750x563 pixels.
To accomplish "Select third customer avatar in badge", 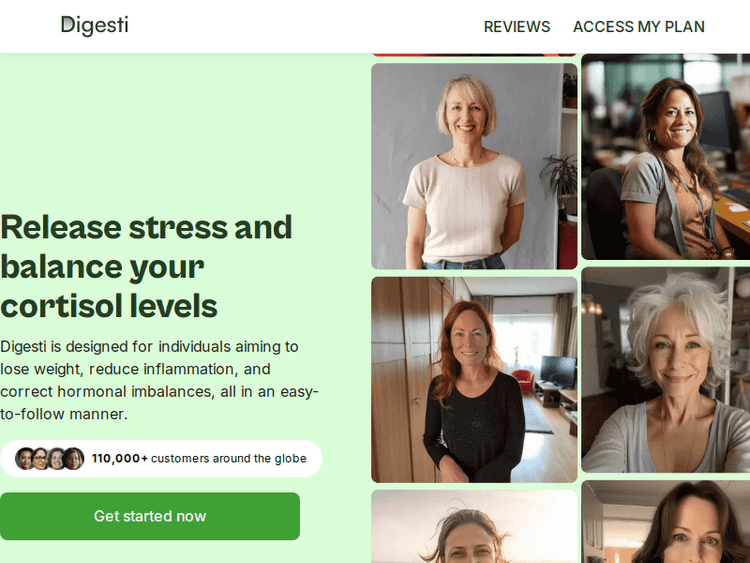I will click(x=56, y=459).
